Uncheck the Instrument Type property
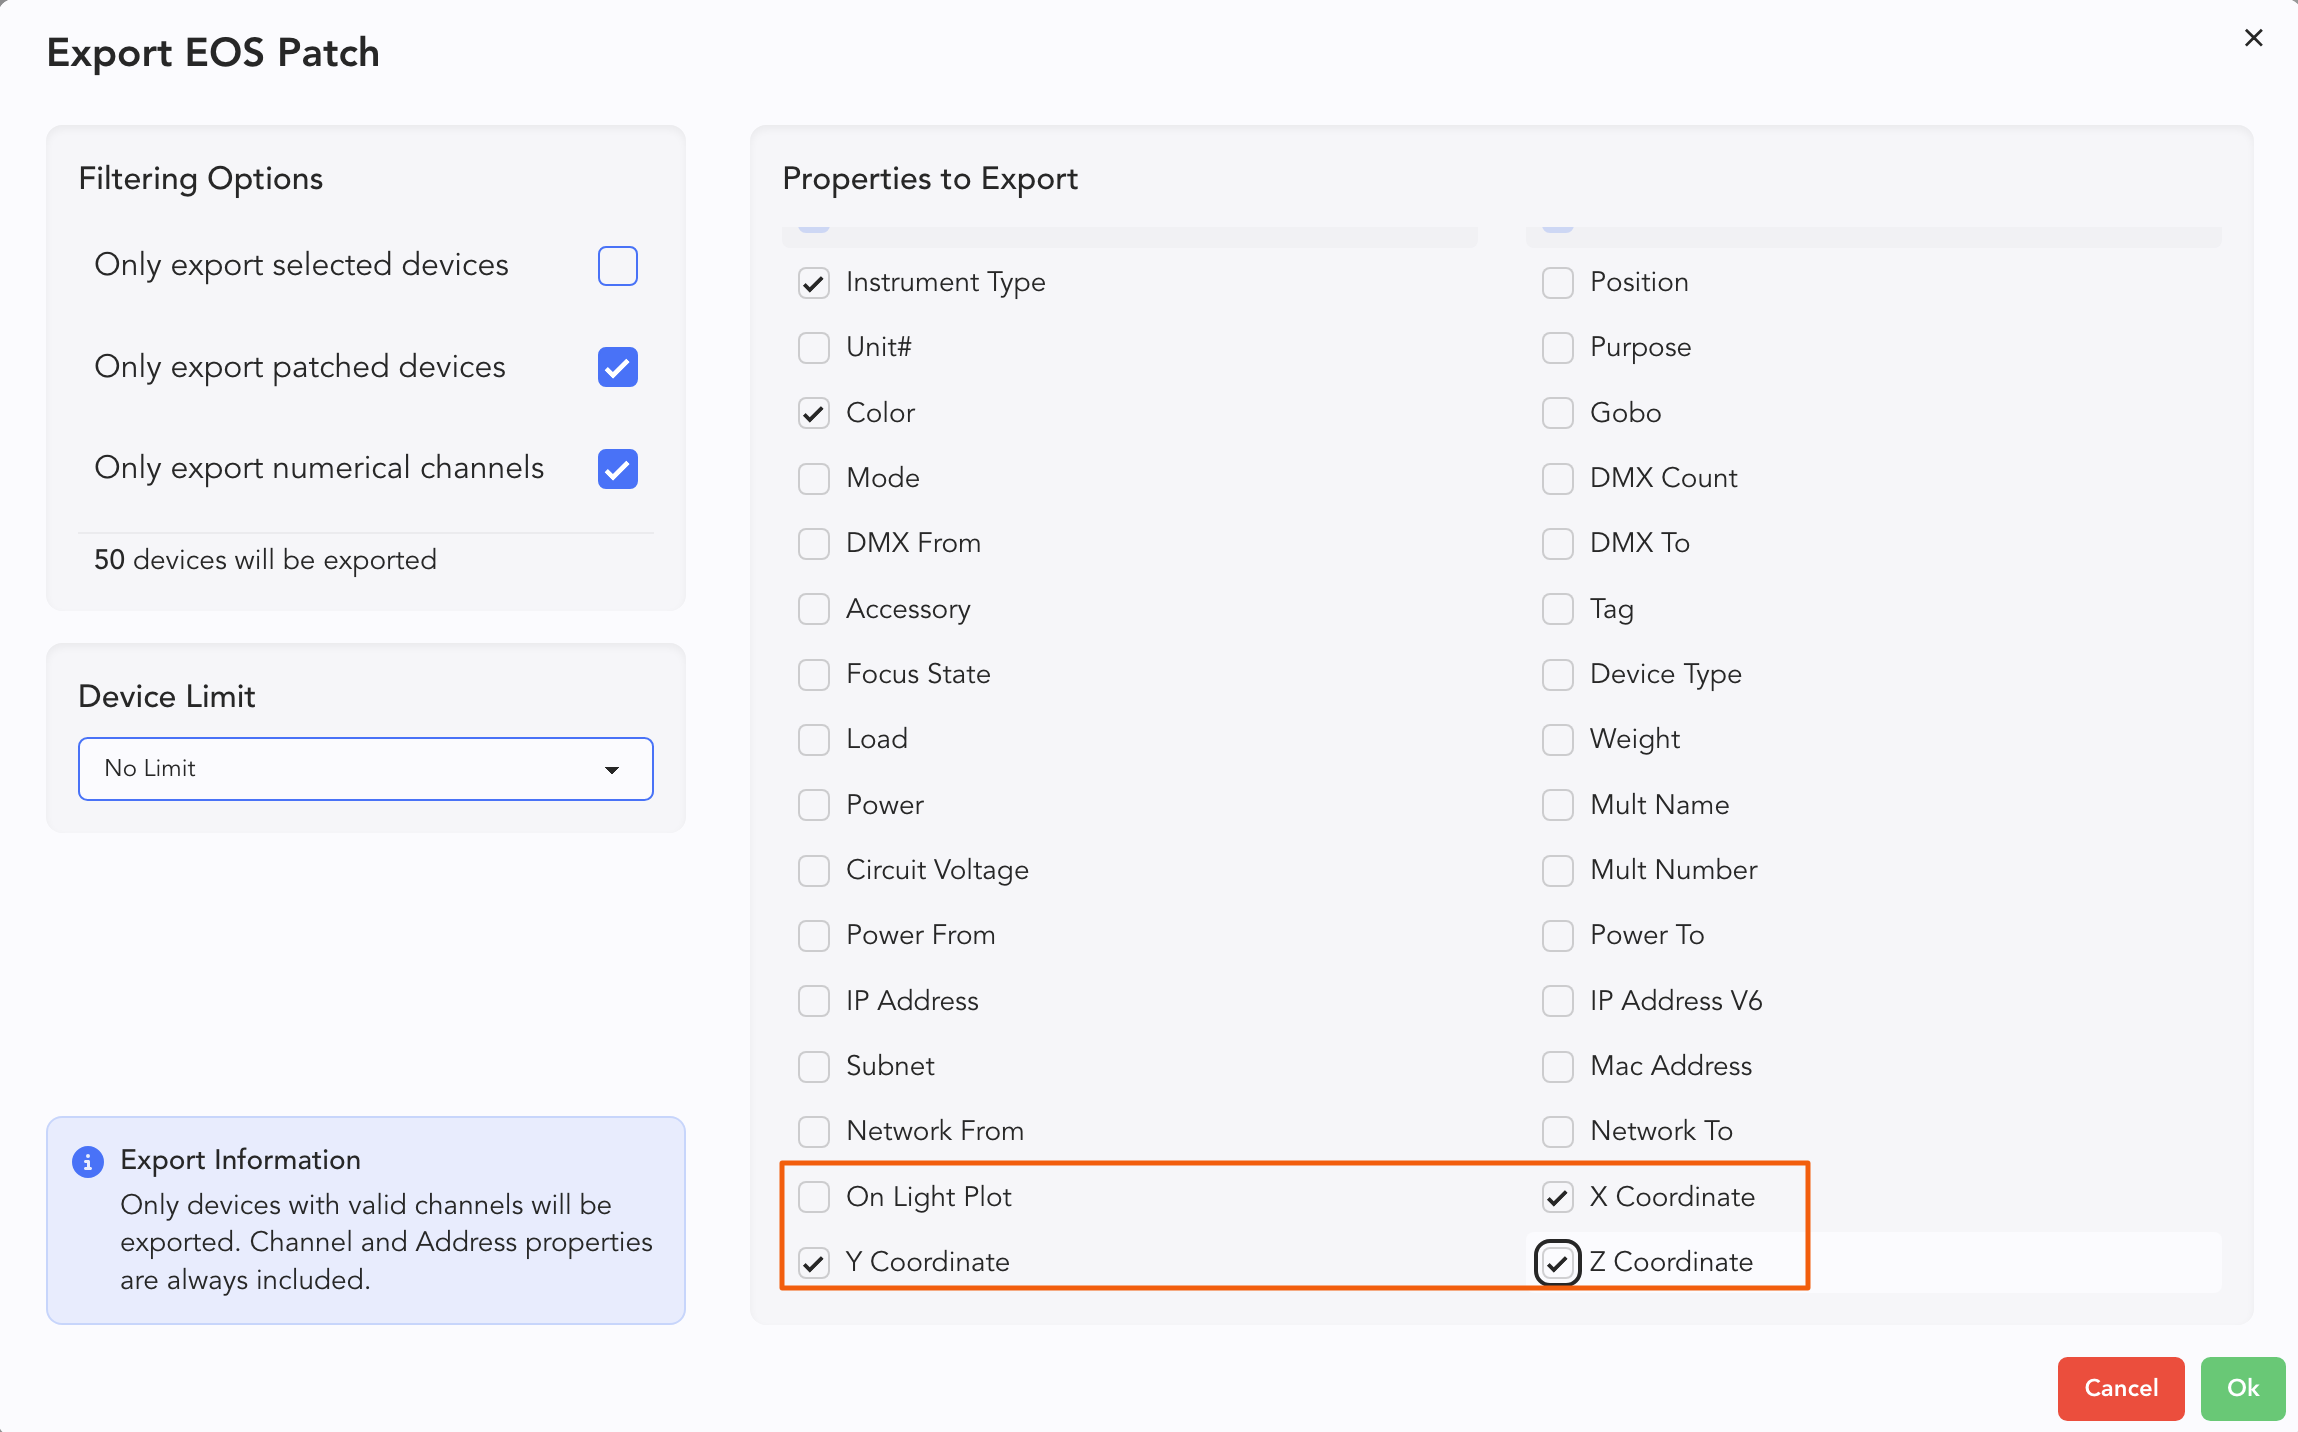The width and height of the screenshot is (2298, 1432). coord(814,283)
